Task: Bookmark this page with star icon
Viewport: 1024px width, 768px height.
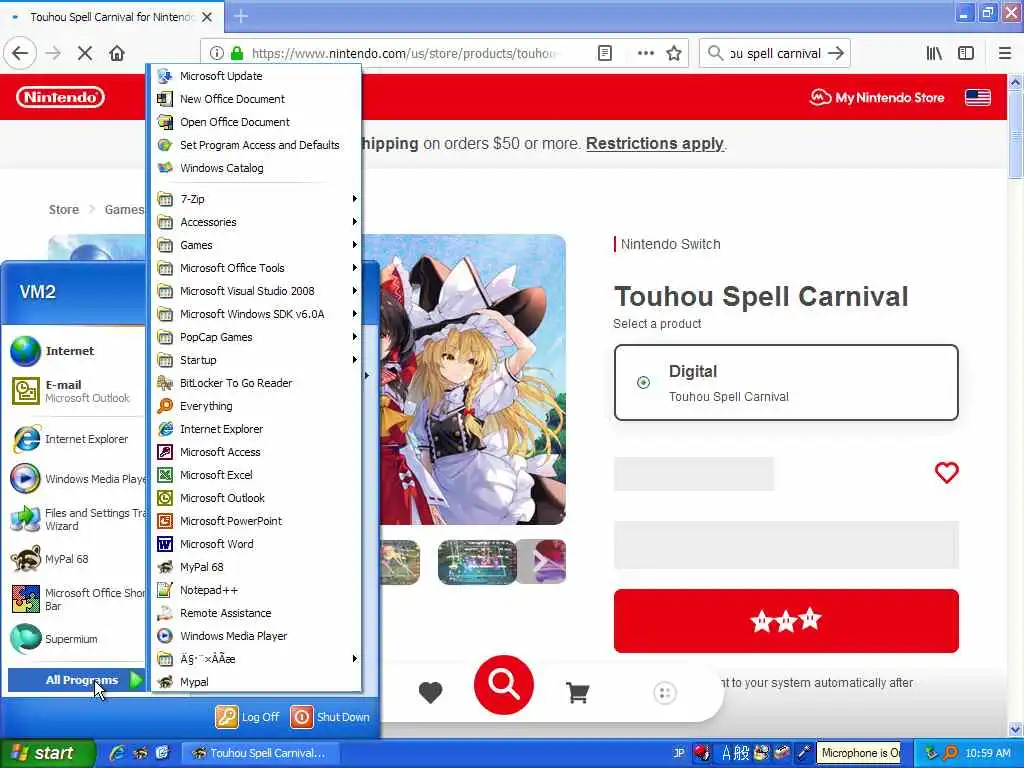Action: tap(674, 53)
